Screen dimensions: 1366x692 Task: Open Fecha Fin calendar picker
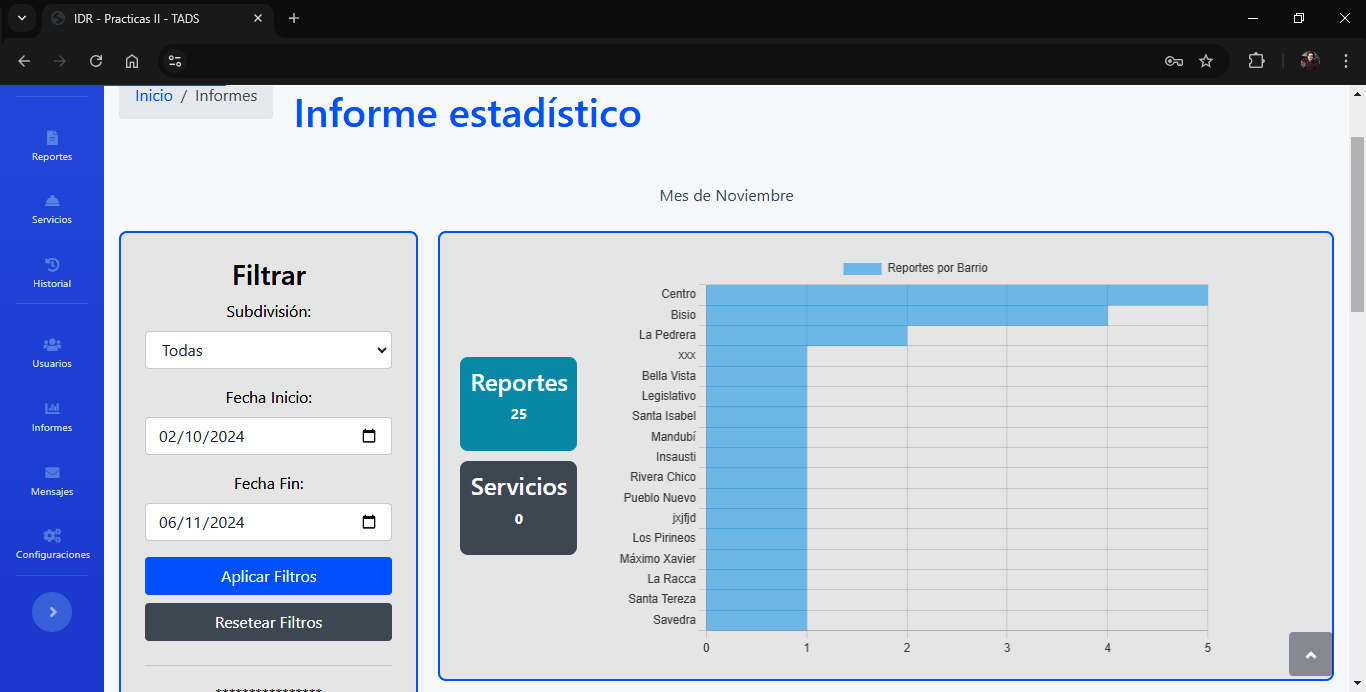pos(369,522)
